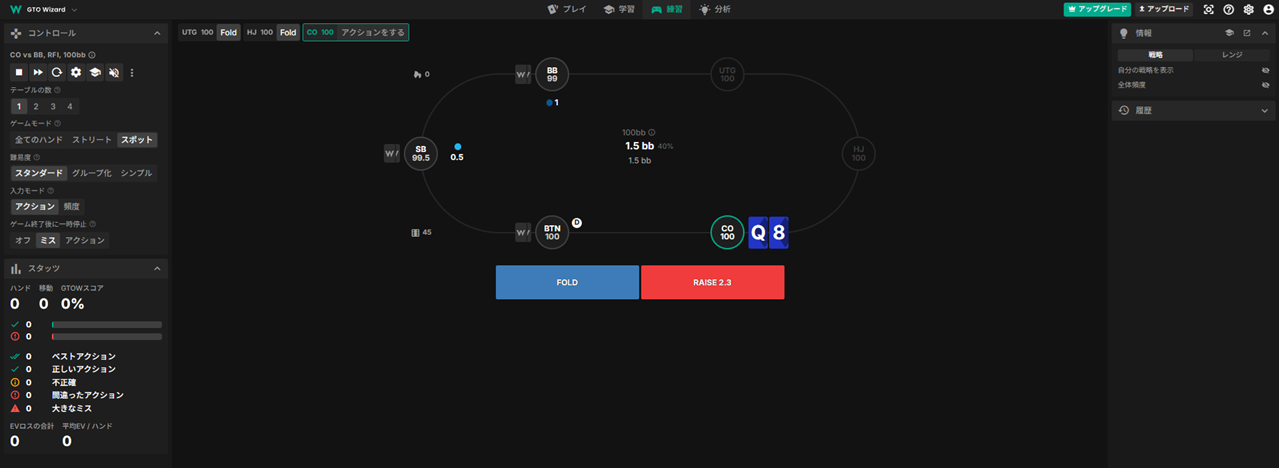This screenshot has height=468, width=1279.
Task: Switch to the 分析 tab
Action: coord(714,9)
